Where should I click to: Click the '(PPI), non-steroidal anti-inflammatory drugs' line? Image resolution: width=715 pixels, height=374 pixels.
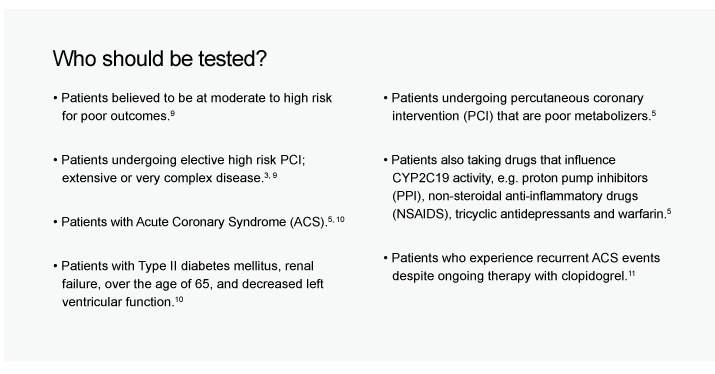point(515,196)
